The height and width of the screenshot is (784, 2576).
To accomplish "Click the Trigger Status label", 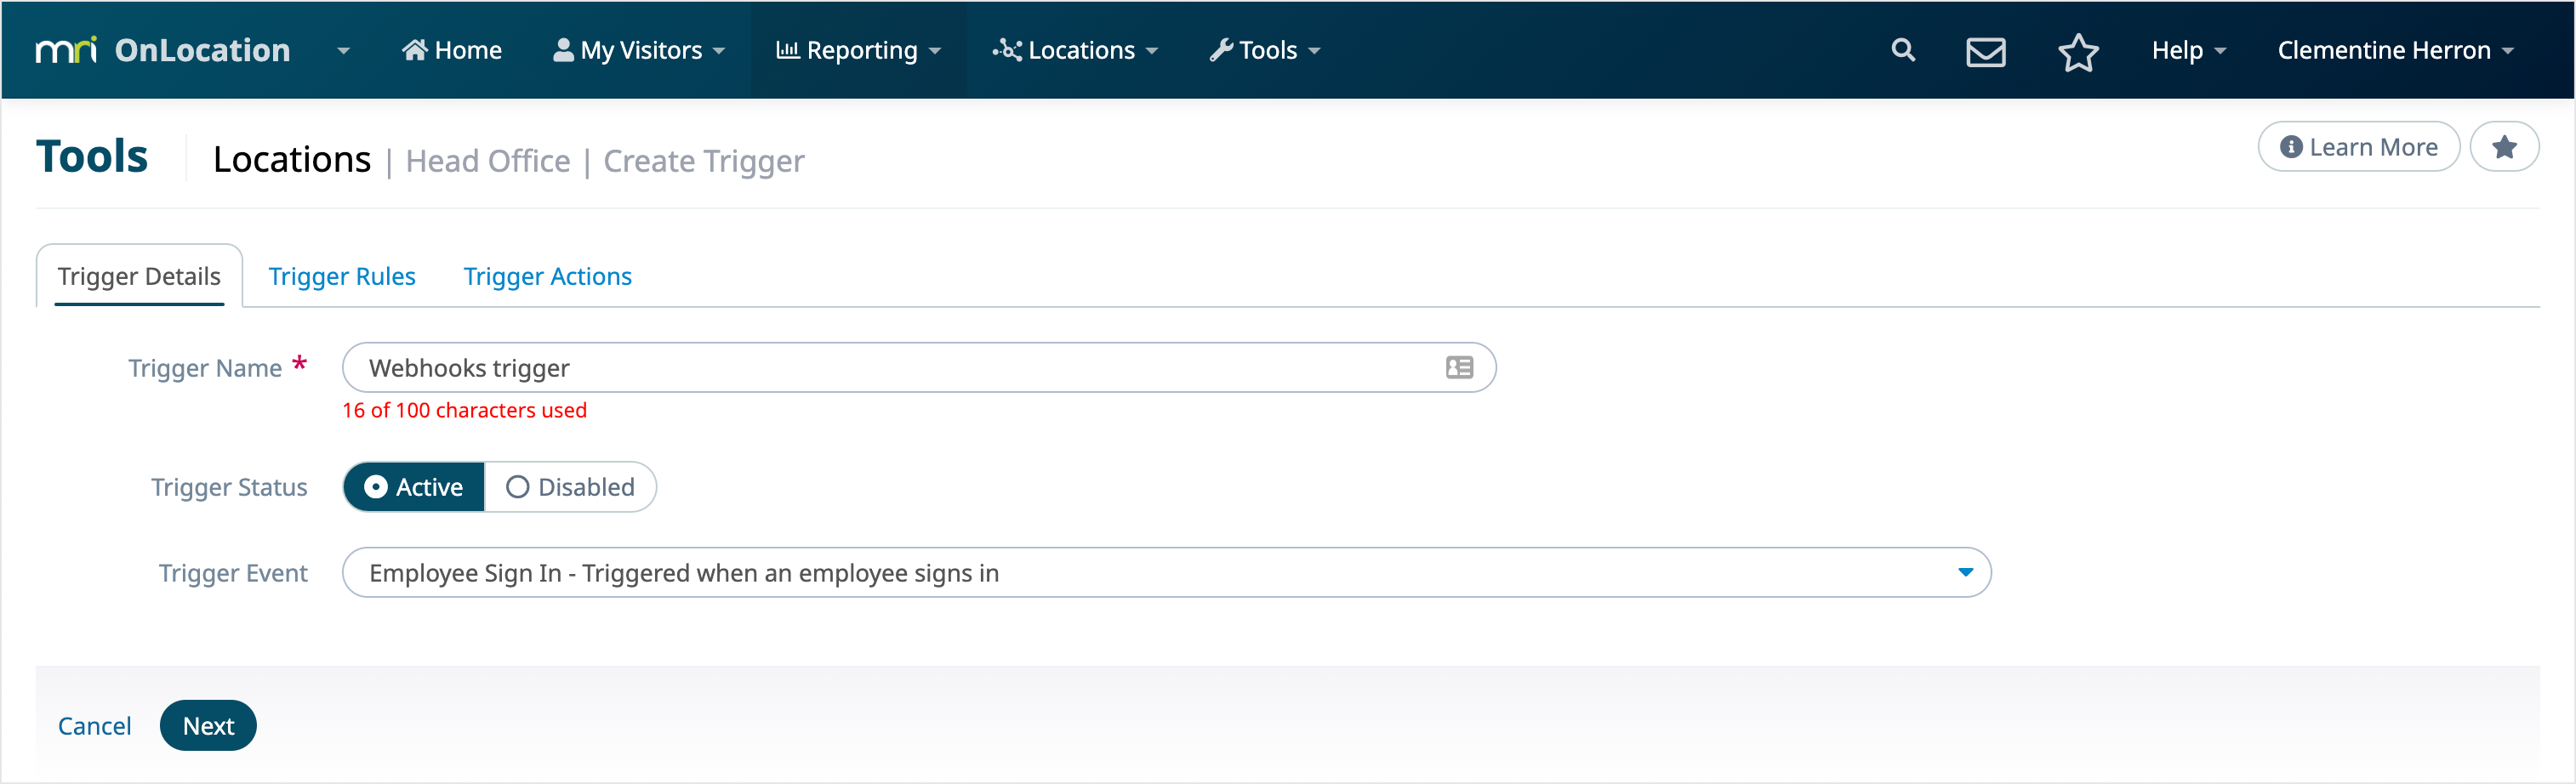I will 229,487.
